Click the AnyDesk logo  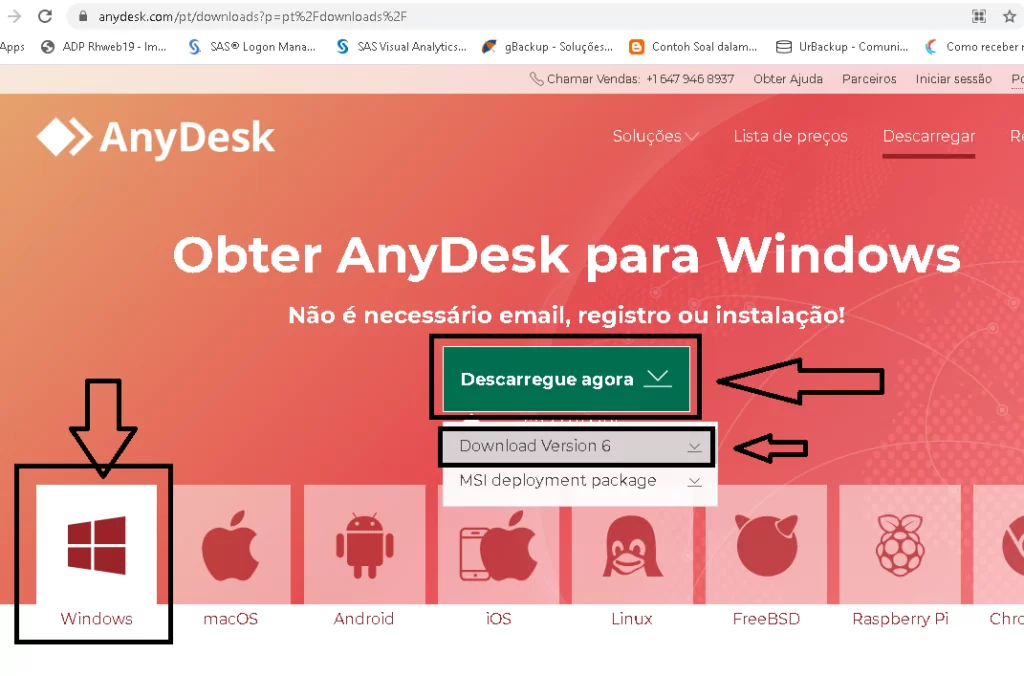click(155, 138)
